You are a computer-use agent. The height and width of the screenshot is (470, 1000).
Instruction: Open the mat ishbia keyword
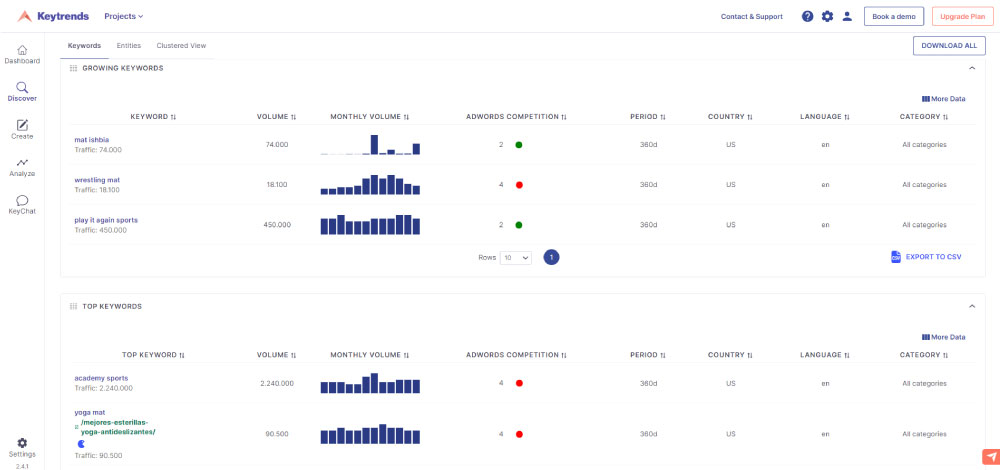point(92,140)
